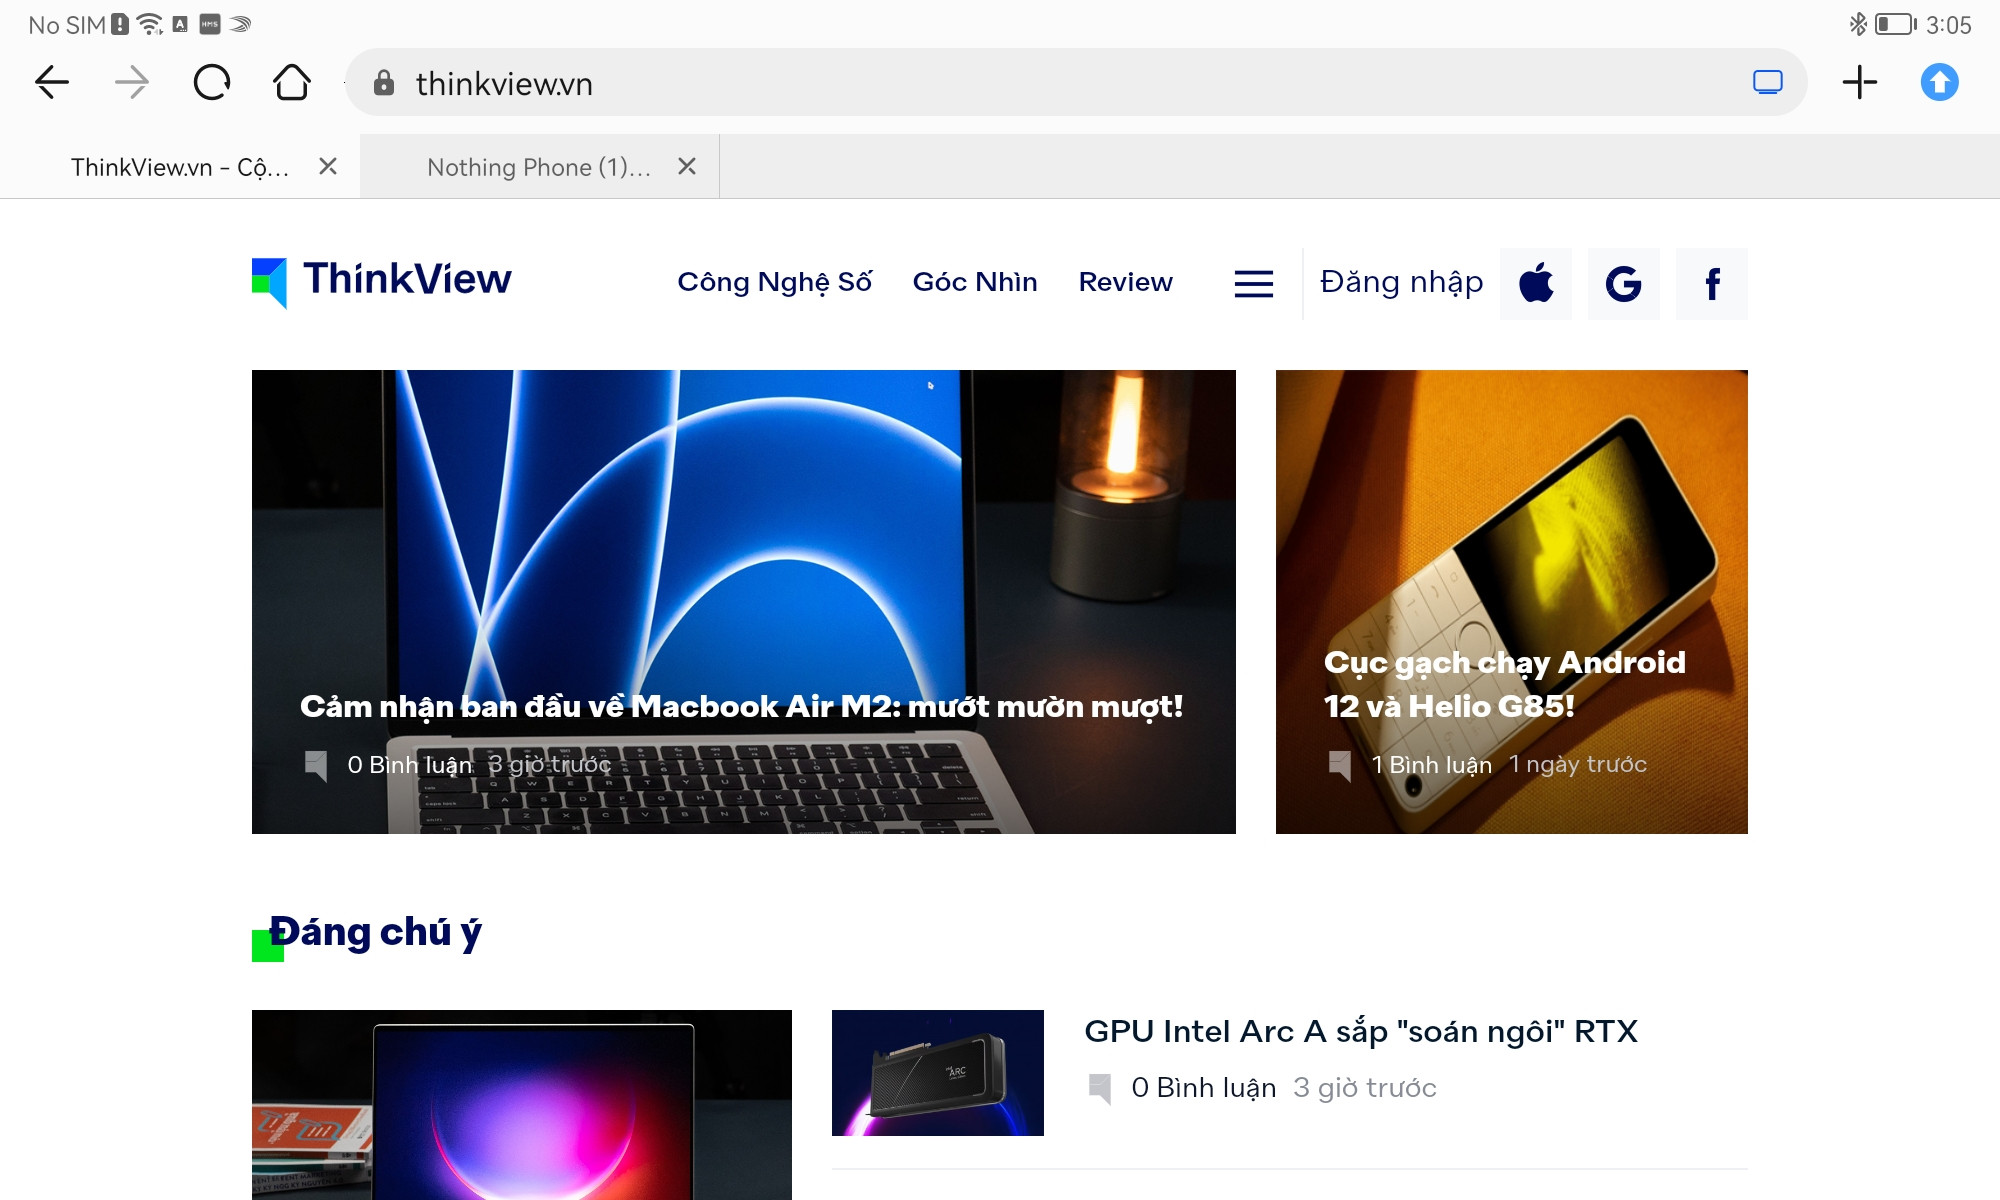Open '0 Bình luận' on Macbook article
This screenshot has height=1200, width=2000.
point(409,765)
